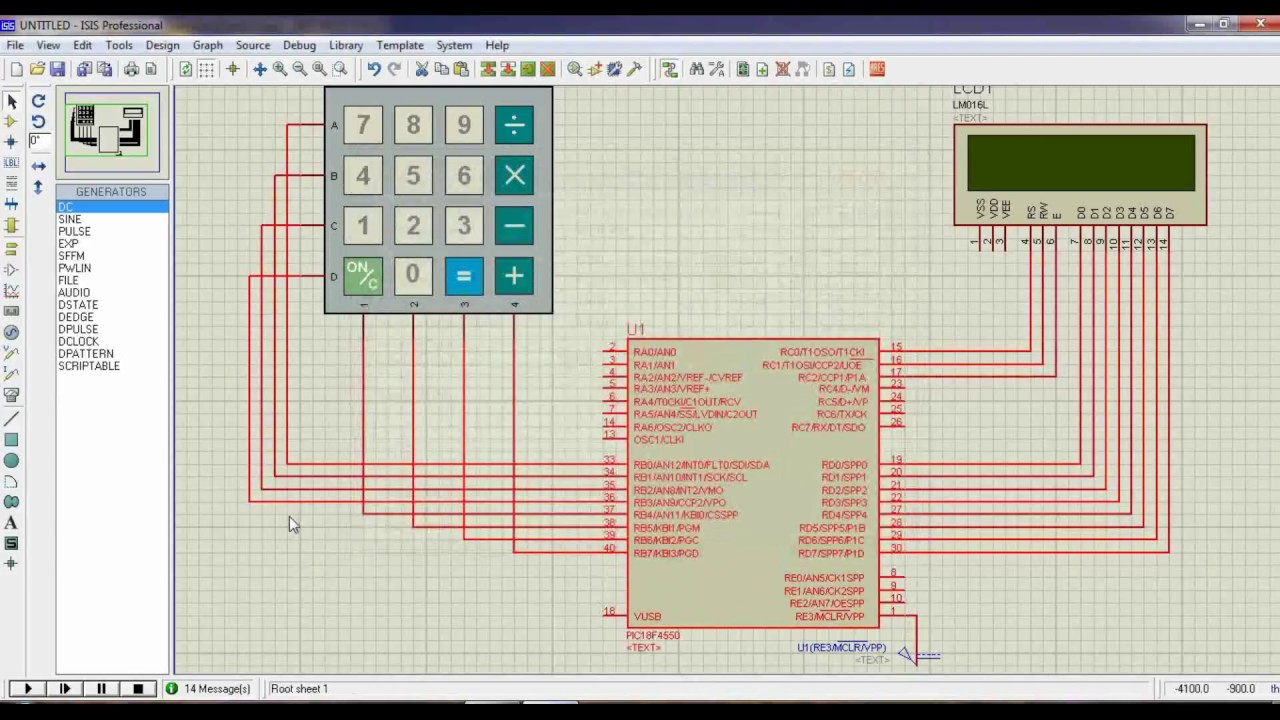Click the Save Design floppy icon
The image size is (1280, 720).
(57, 69)
